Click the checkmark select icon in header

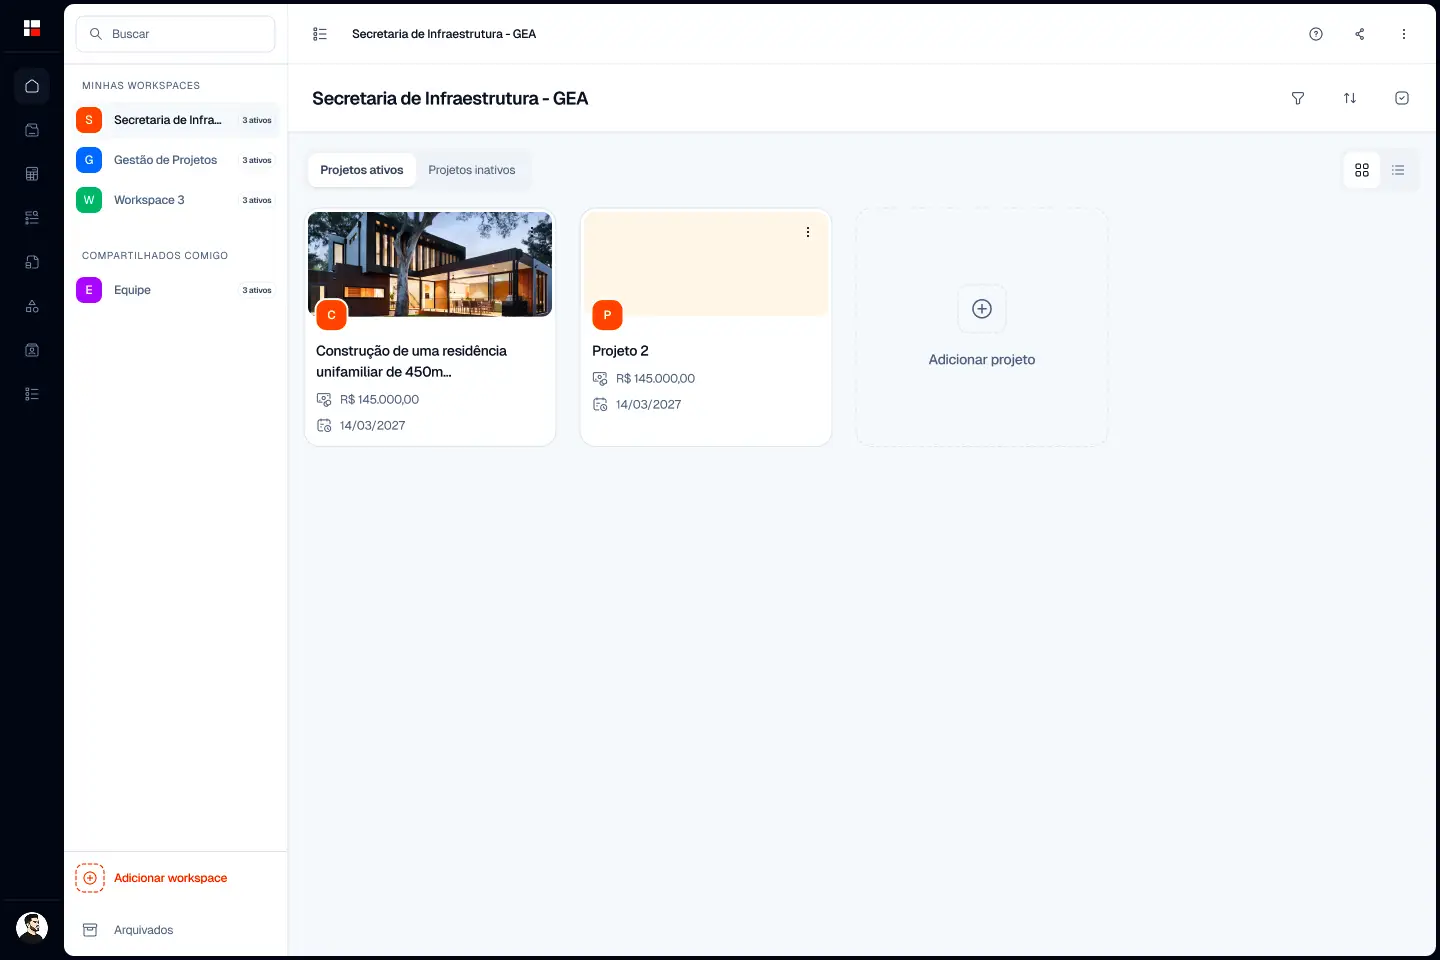[x=1402, y=98]
